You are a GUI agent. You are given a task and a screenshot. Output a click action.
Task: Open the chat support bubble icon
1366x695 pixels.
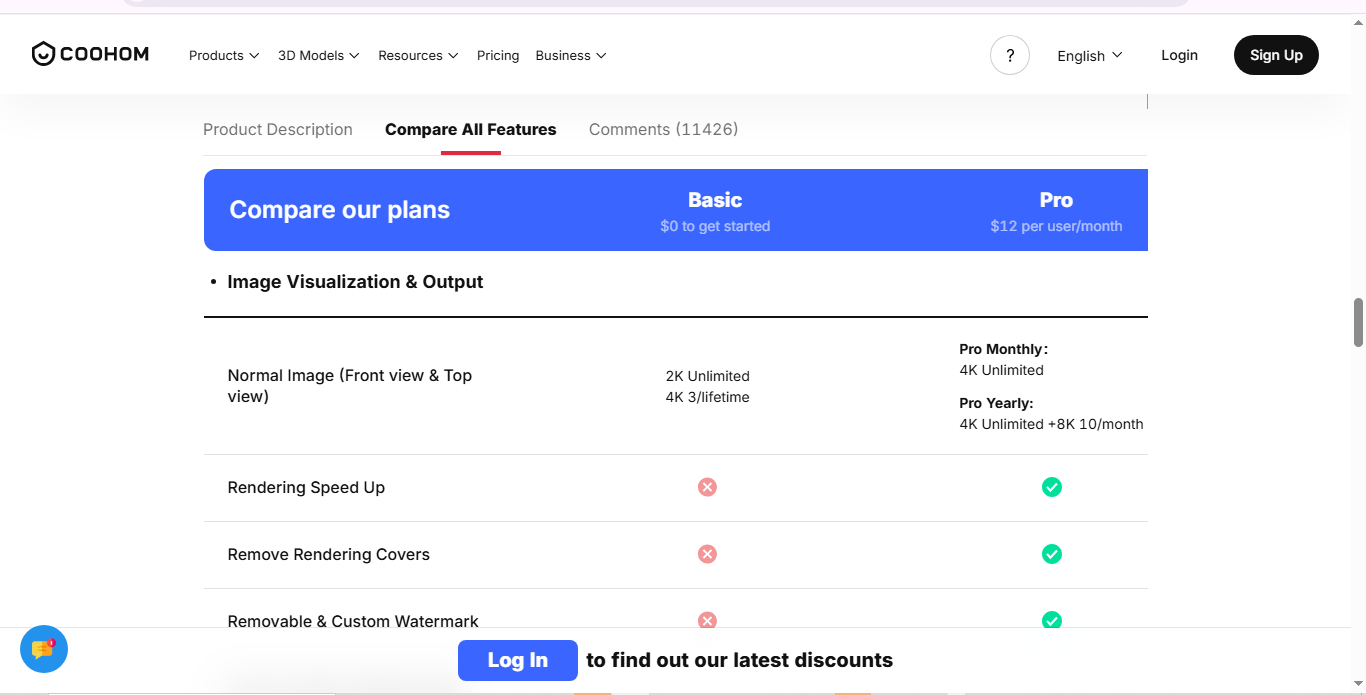click(44, 649)
